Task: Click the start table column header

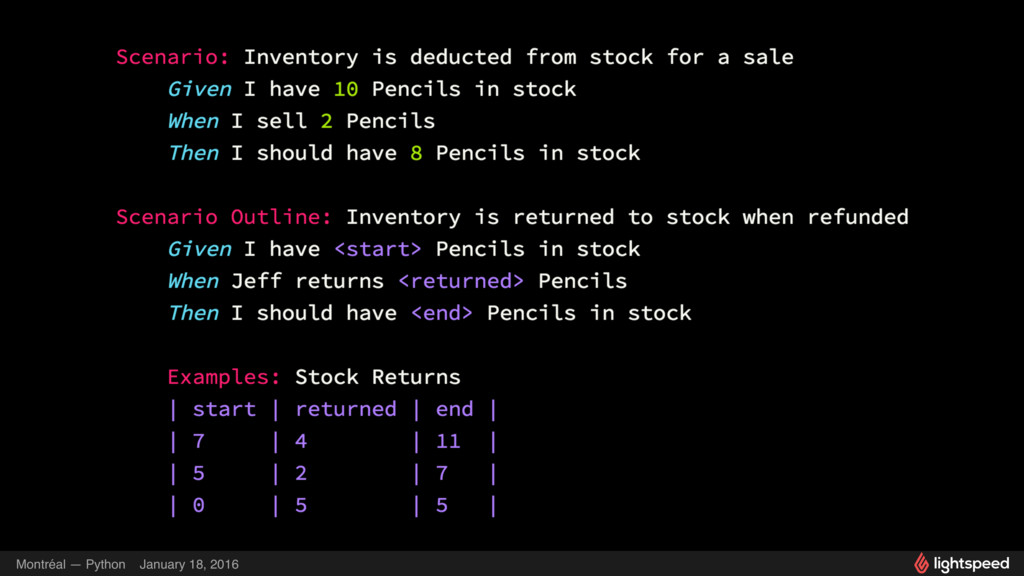Action: click(224, 409)
